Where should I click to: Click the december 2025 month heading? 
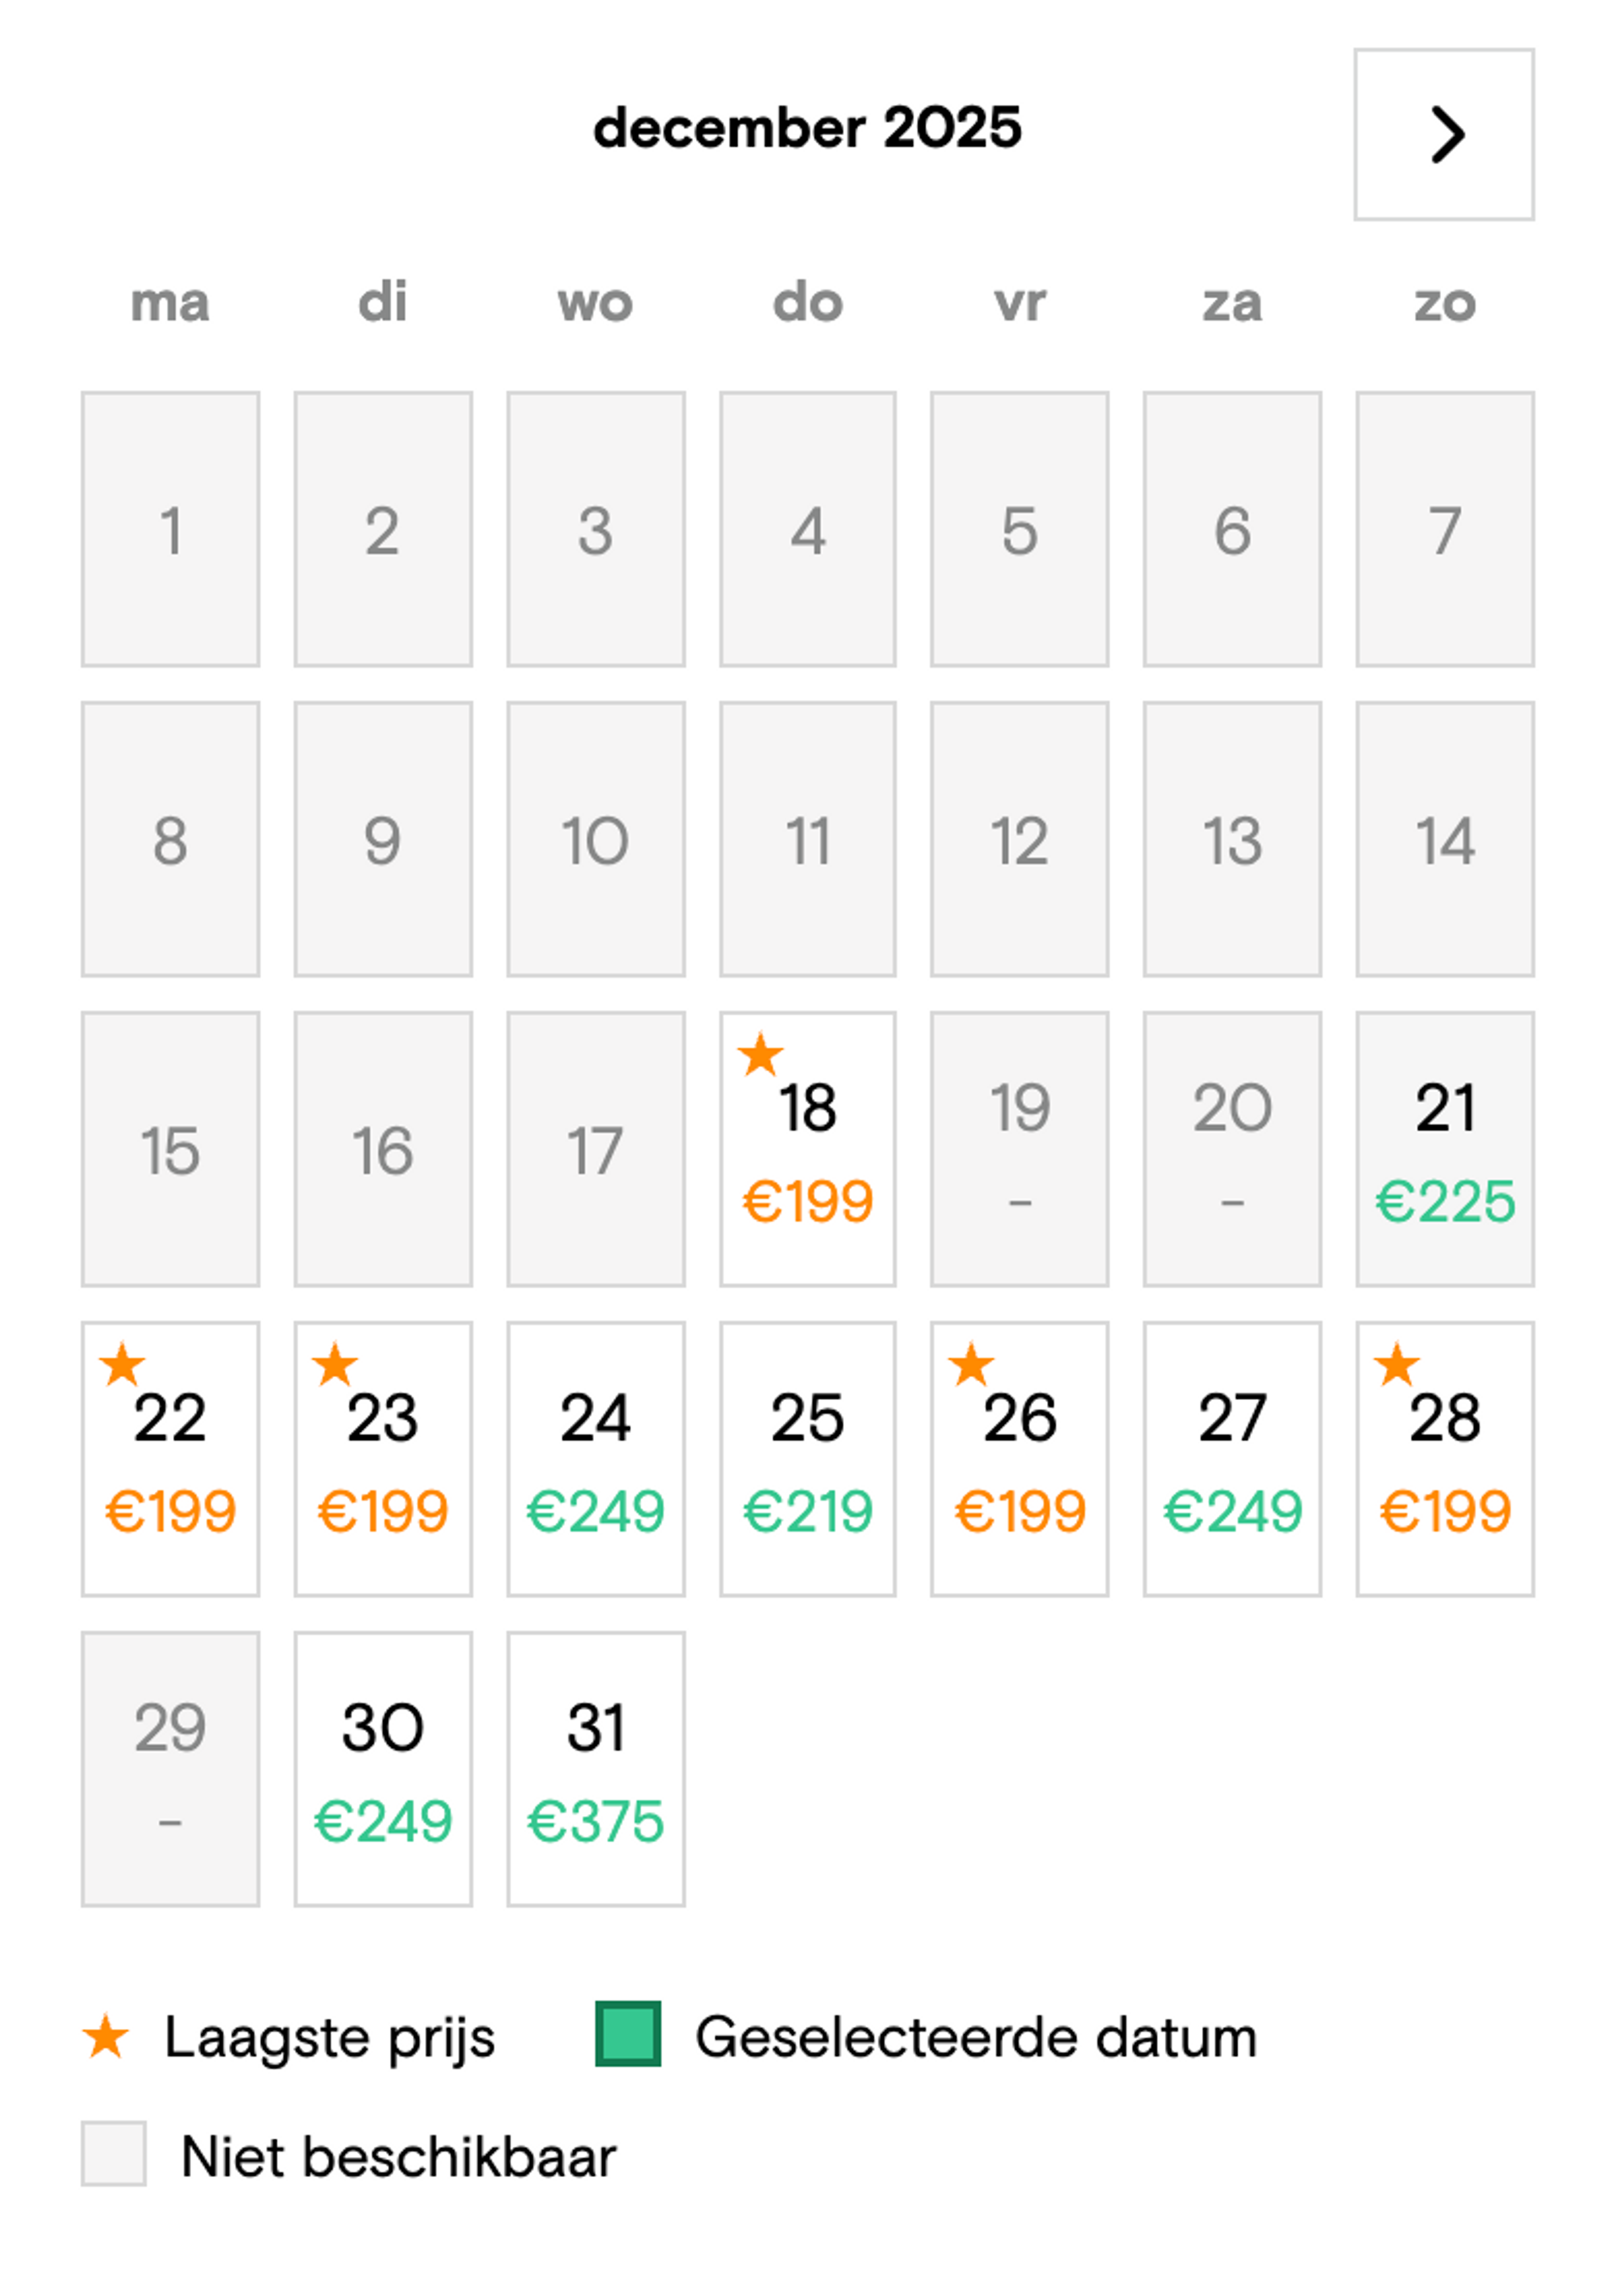(807, 128)
